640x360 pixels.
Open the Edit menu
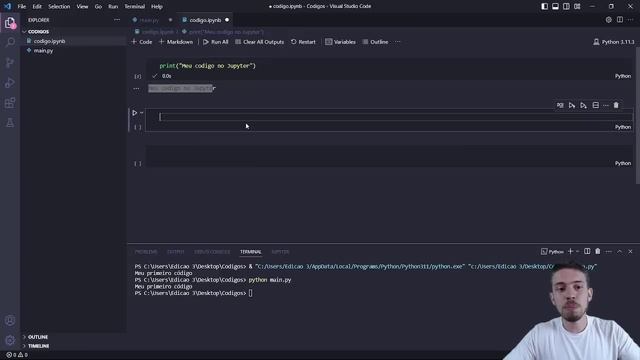[37, 7]
